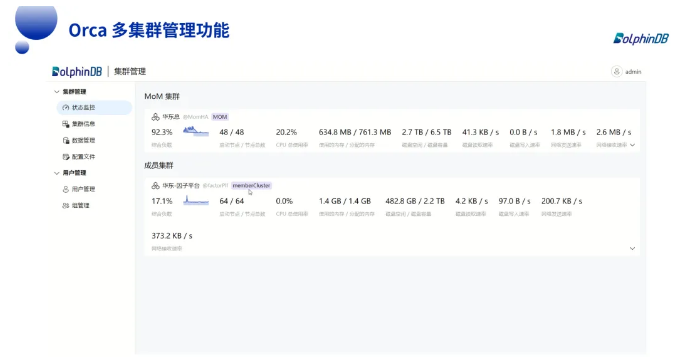The image size is (673, 362).
Task: Click the cluster icon beside 华东-因子平台
Action: click(155, 186)
